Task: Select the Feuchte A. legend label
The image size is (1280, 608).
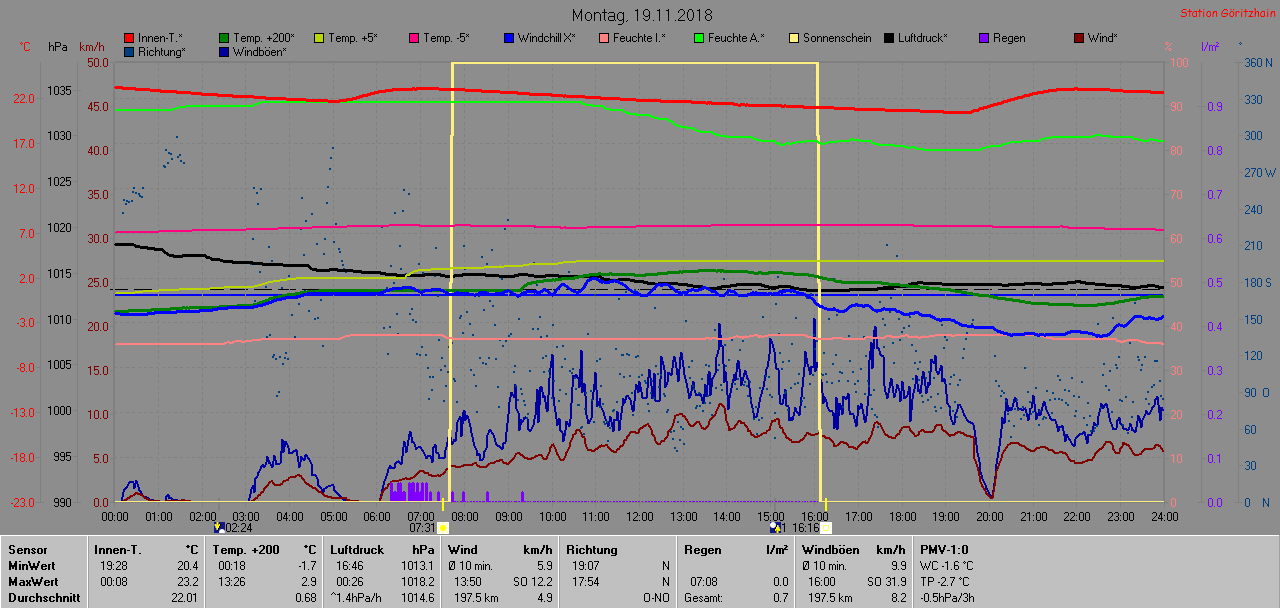Action: (735, 38)
